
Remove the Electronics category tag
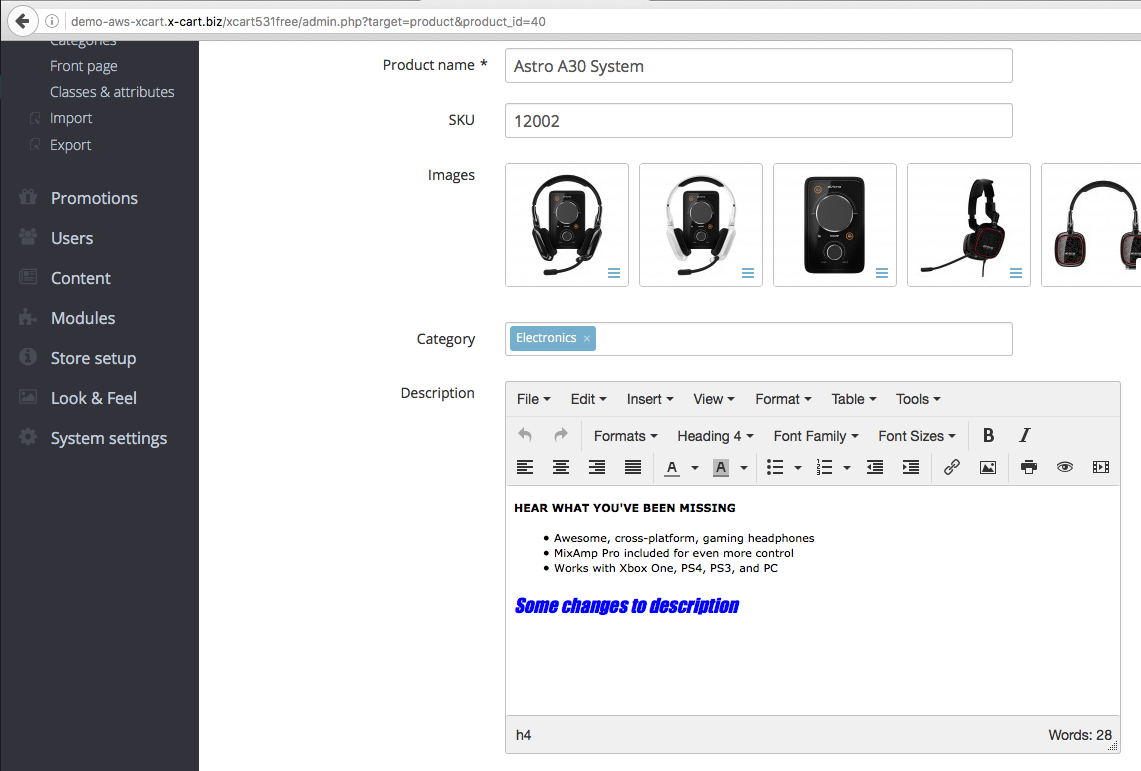(x=587, y=339)
